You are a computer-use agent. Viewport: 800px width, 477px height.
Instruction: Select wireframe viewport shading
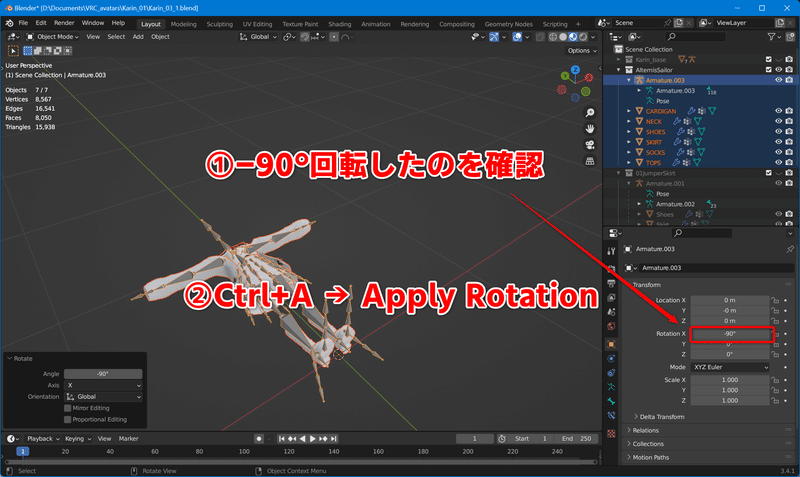click(553, 37)
